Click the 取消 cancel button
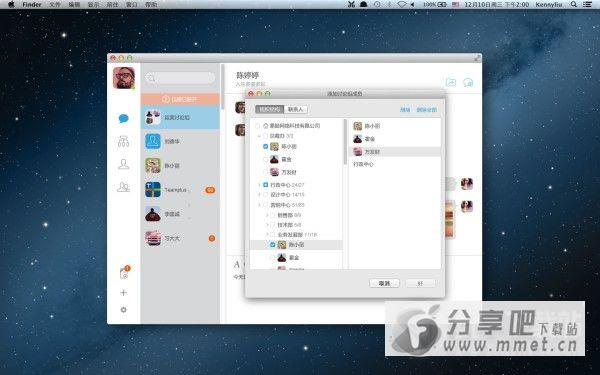The width and height of the screenshot is (600, 375). pos(384,284)
